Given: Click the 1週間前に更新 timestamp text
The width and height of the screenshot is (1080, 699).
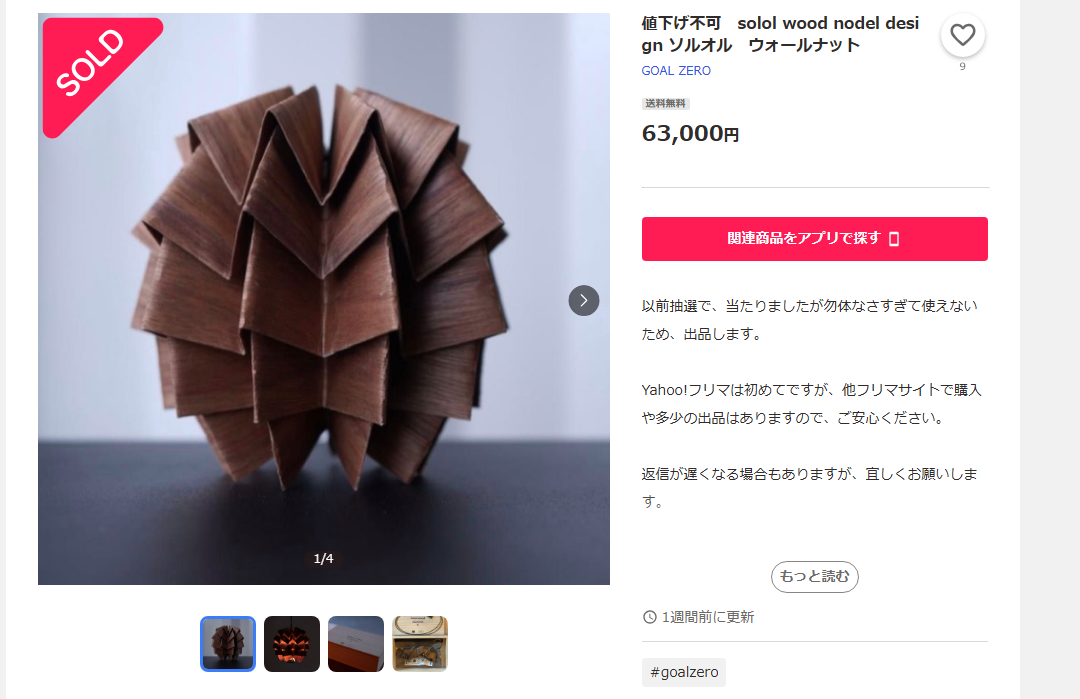Looking at the screenshot, I should coord(708,617).
